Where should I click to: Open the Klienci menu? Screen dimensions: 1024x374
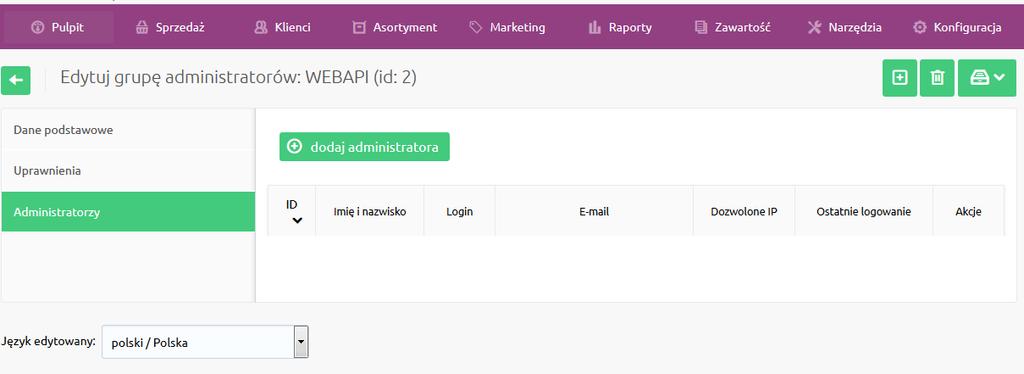coord(282,27)
